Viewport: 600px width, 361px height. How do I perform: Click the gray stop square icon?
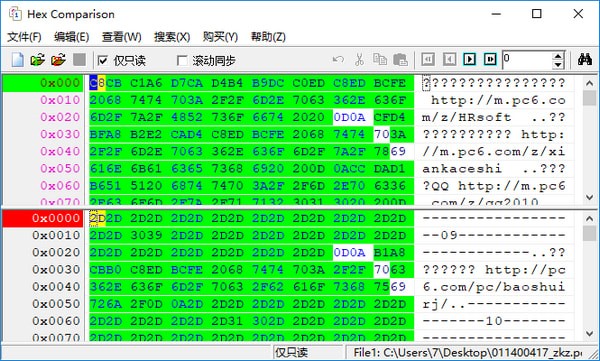coord(79,59)
